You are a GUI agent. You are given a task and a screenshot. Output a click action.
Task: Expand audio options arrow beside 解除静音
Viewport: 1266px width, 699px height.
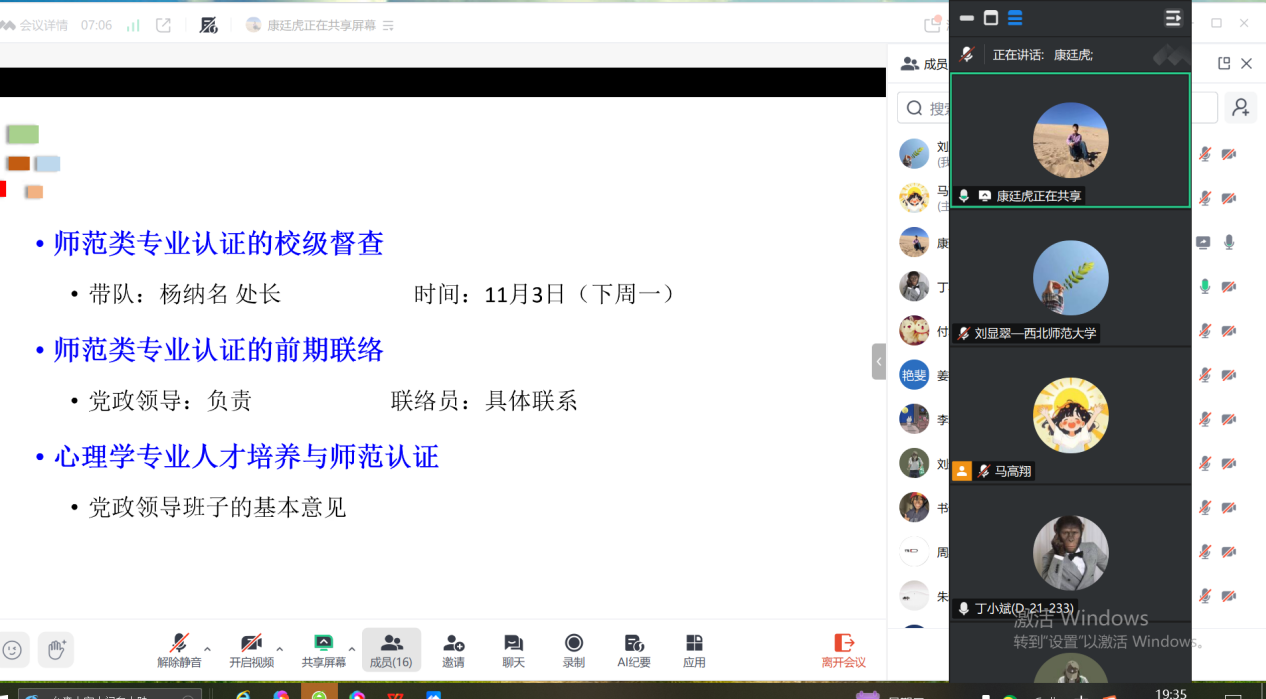208,649
